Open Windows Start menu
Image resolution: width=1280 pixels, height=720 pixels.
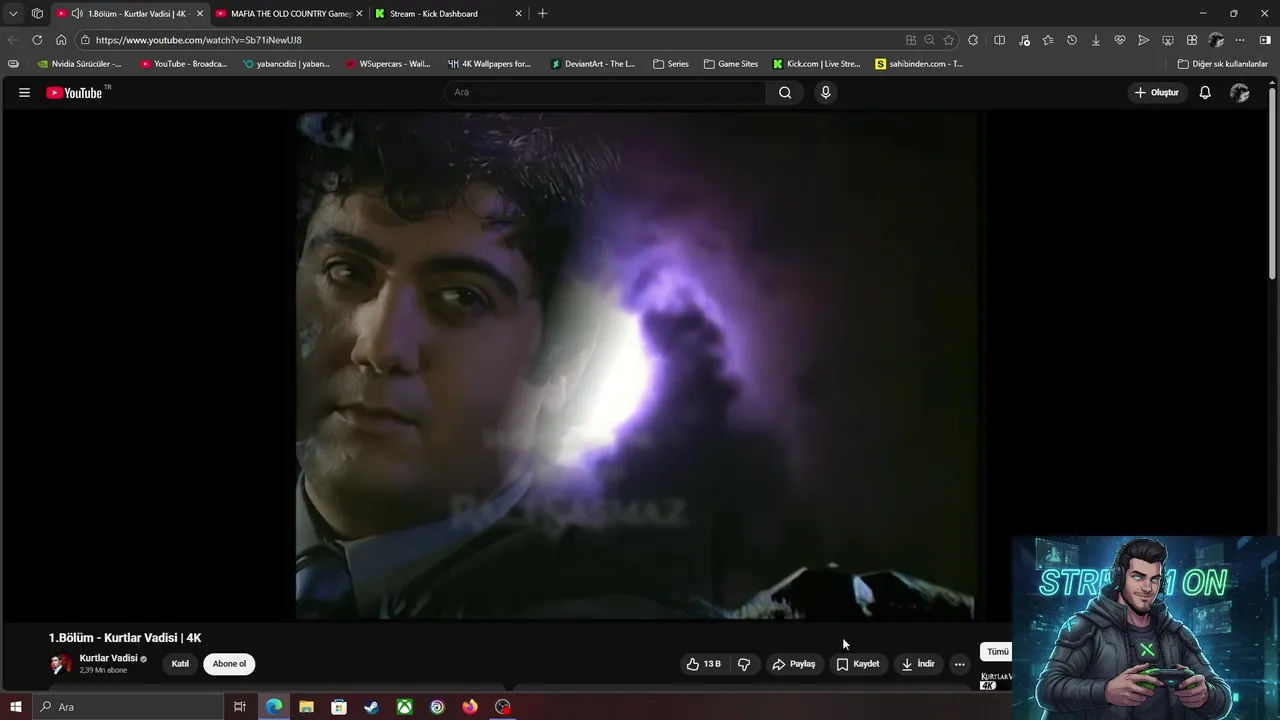[15, 707]
